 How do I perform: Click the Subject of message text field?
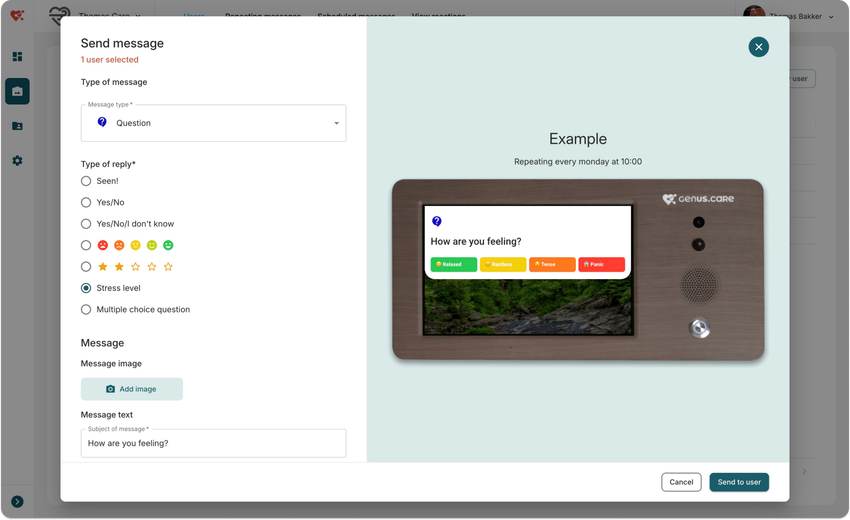[213, 444]
